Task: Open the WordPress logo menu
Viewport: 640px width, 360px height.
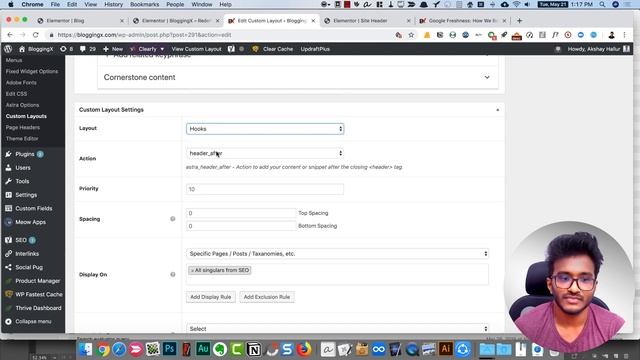Action: [8, 49]
